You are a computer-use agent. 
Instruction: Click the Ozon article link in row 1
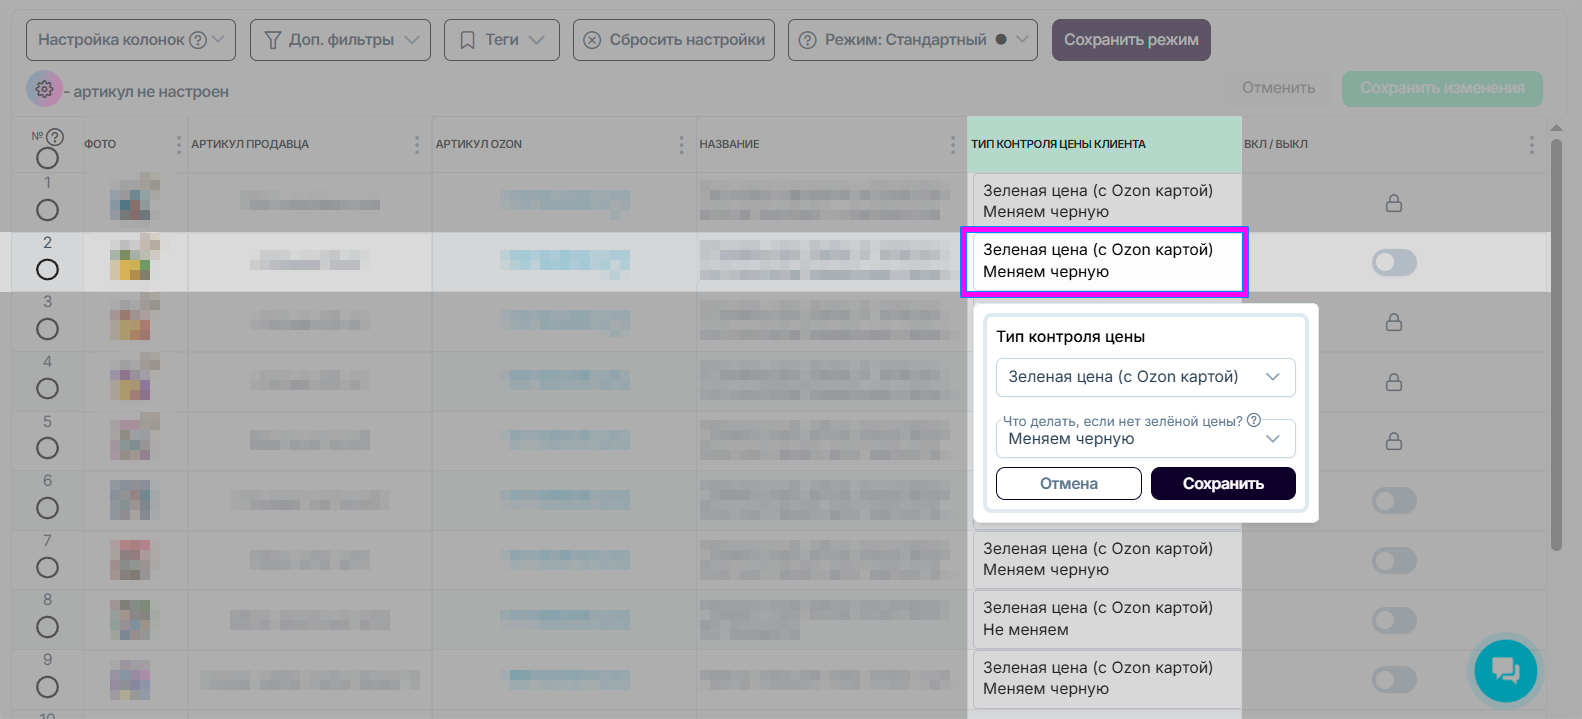(564, 200)
